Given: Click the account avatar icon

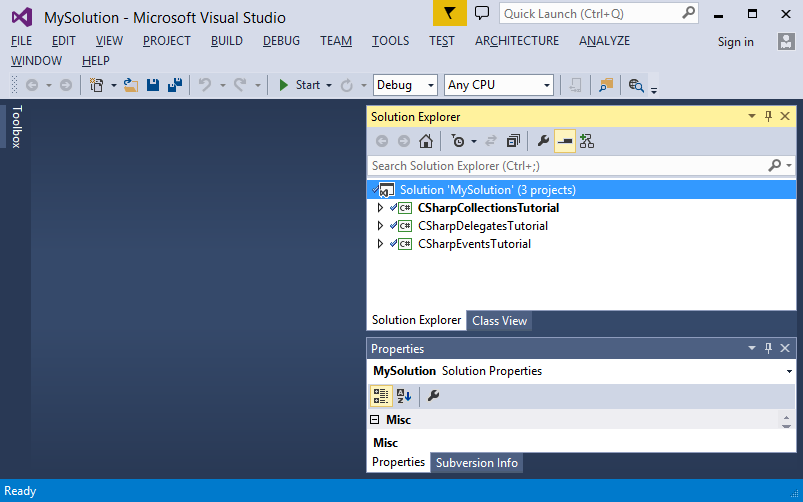Looking at the screenshot, I should click(786, 41).
